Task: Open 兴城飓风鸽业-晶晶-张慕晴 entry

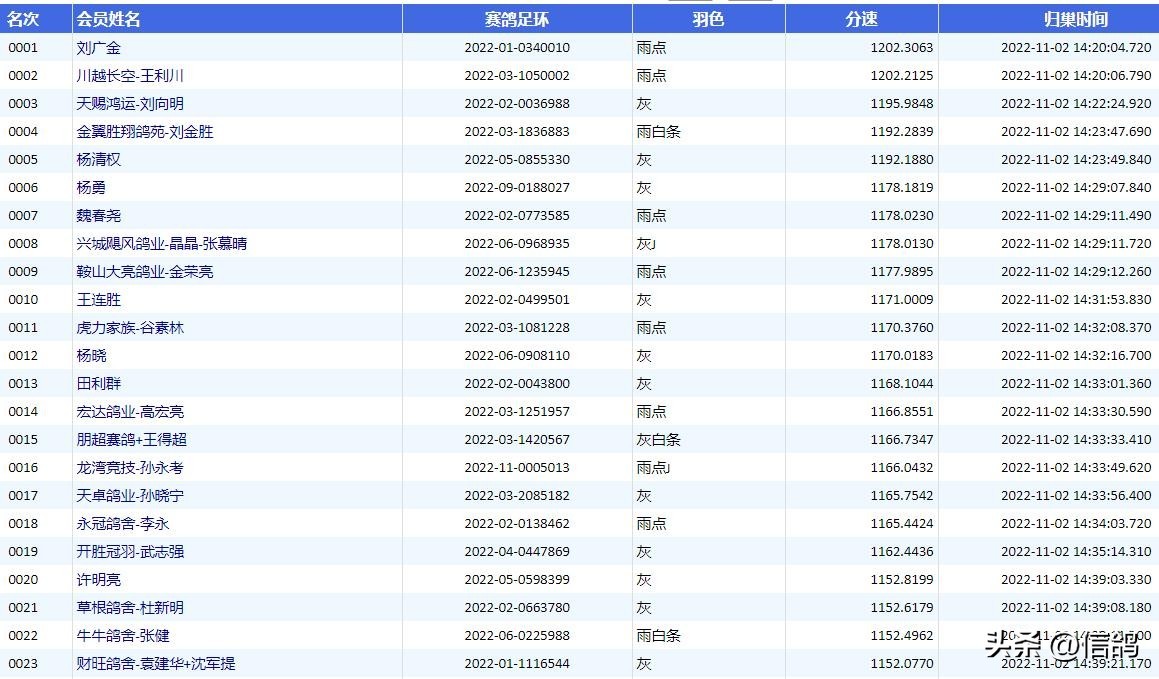Action: [x=162, y=244]
